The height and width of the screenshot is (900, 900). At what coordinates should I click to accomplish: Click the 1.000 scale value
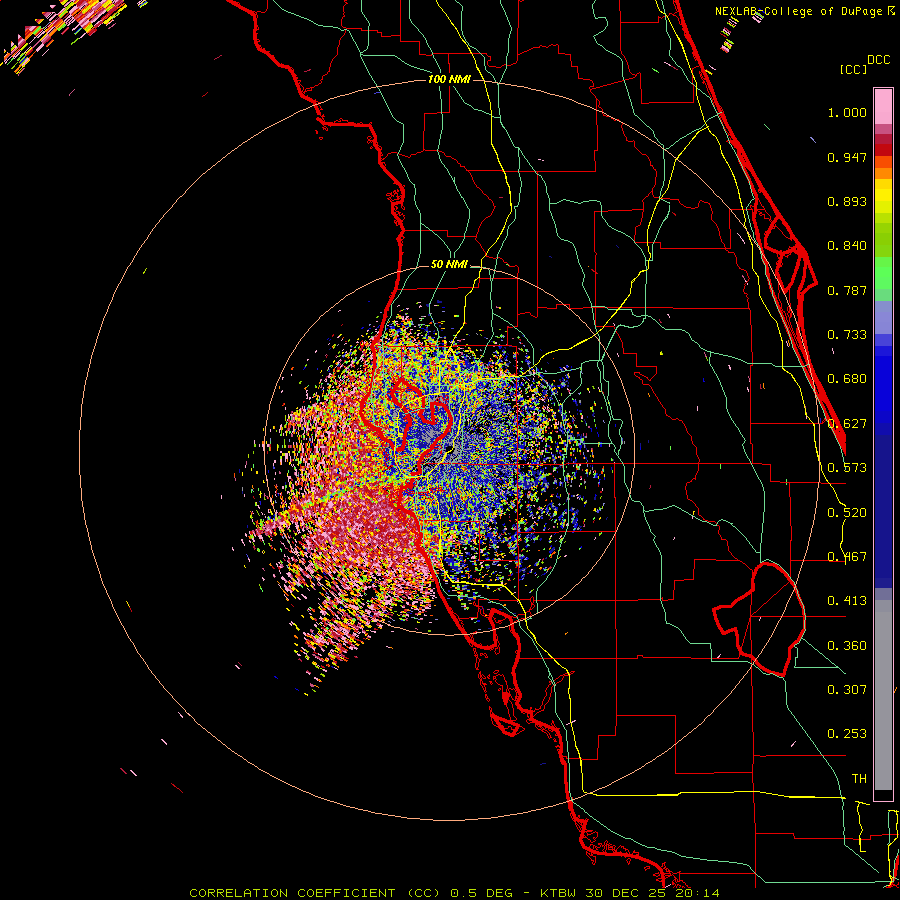click(x=847, y=113)
